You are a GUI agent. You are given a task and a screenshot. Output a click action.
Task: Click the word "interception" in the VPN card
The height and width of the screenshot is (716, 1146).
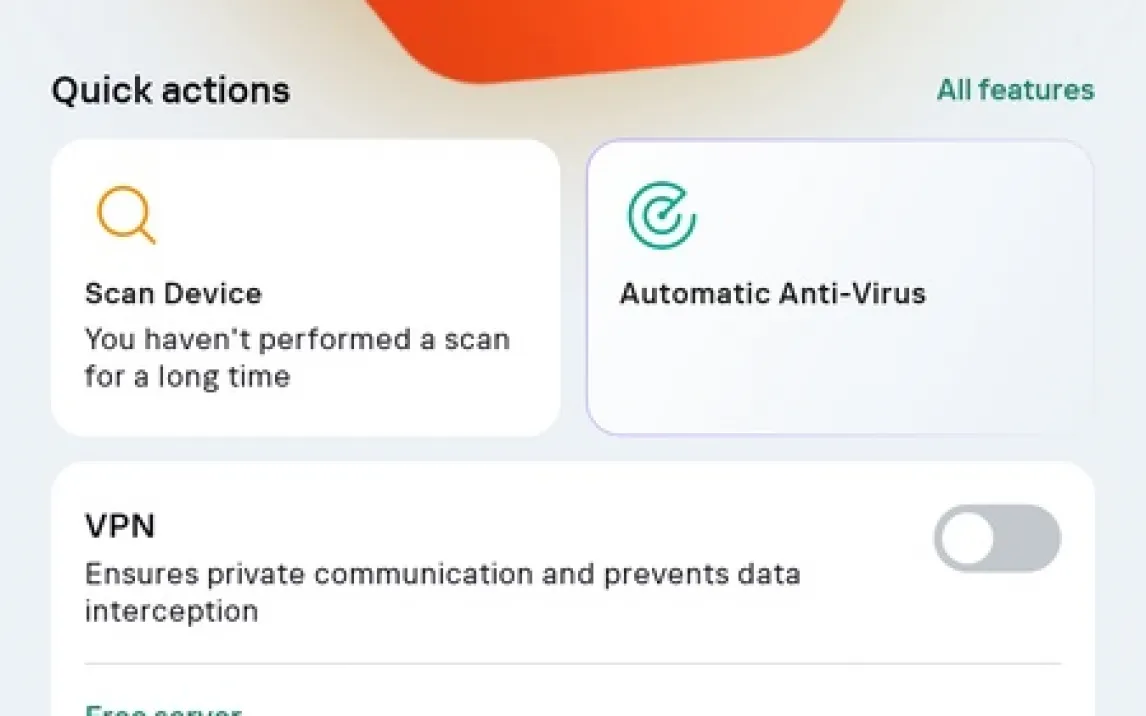pos(171,611)
